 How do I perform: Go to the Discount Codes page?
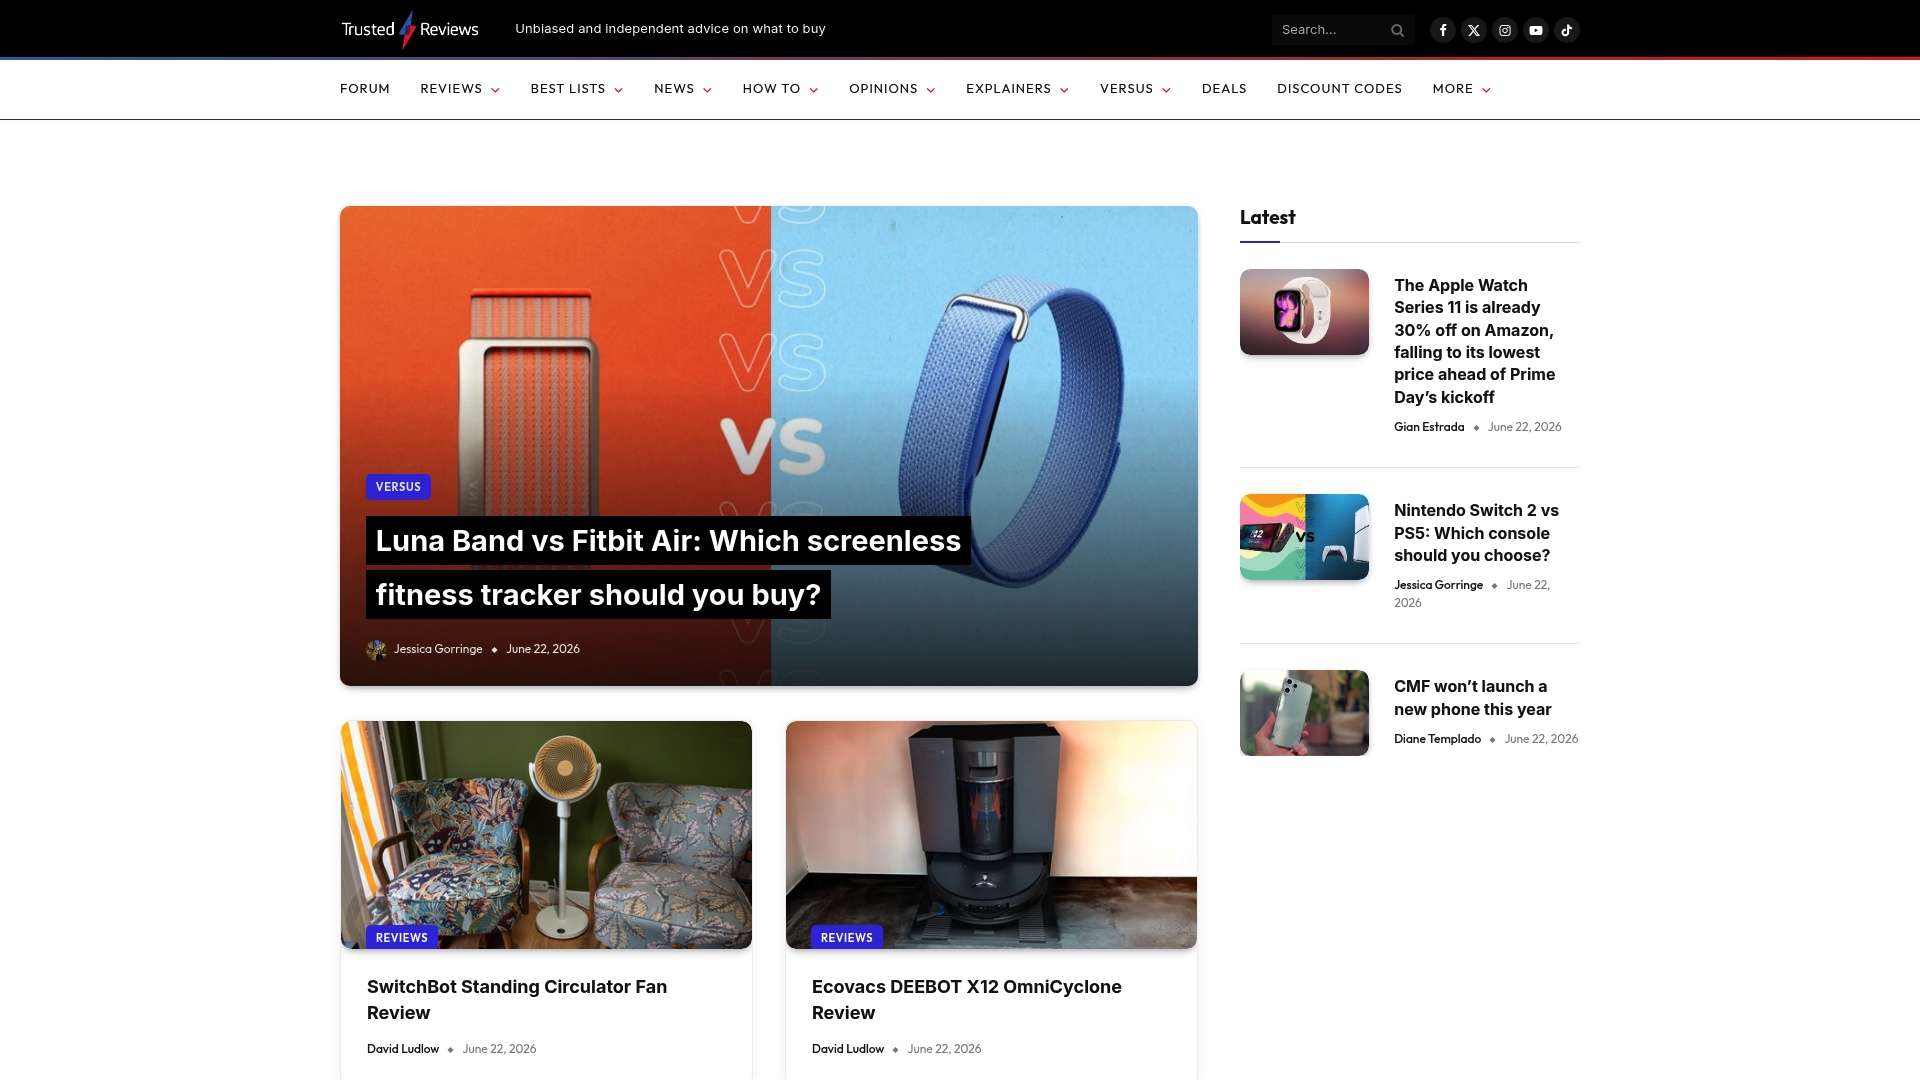point(1339,89)
